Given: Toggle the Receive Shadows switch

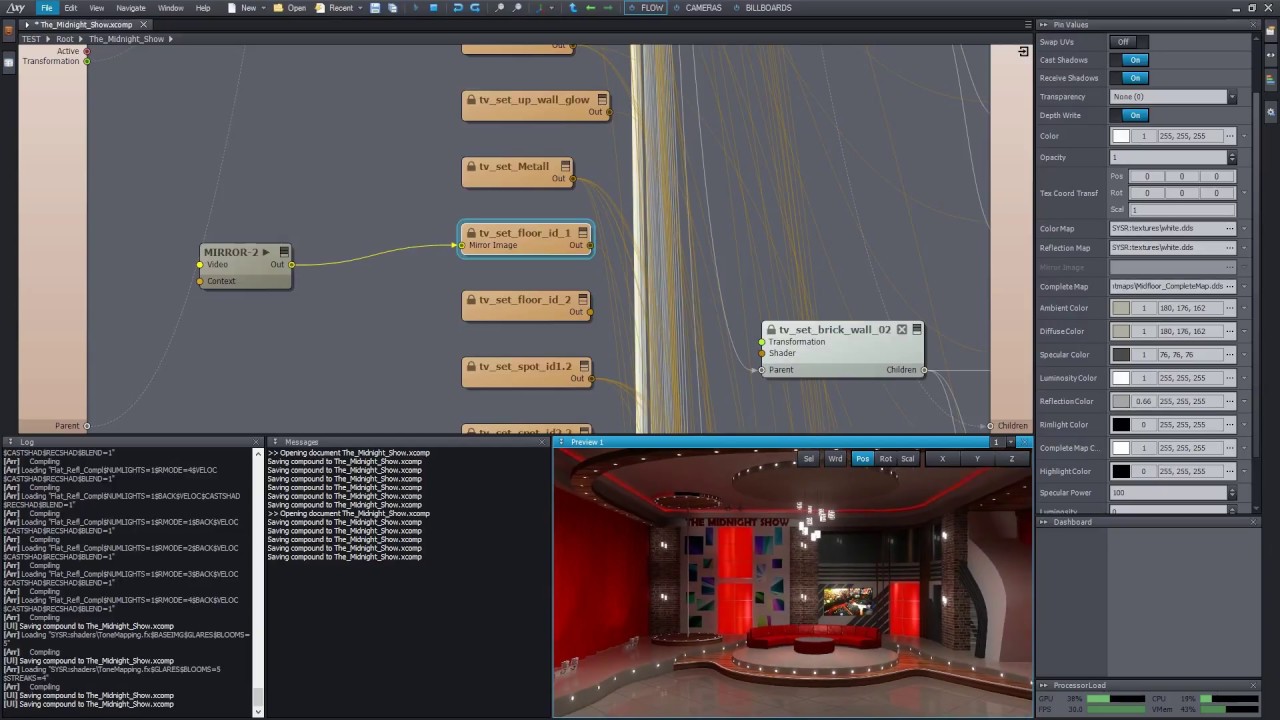Looking at the screenshot, I should pyautogui.click(x=1129, y=78).
